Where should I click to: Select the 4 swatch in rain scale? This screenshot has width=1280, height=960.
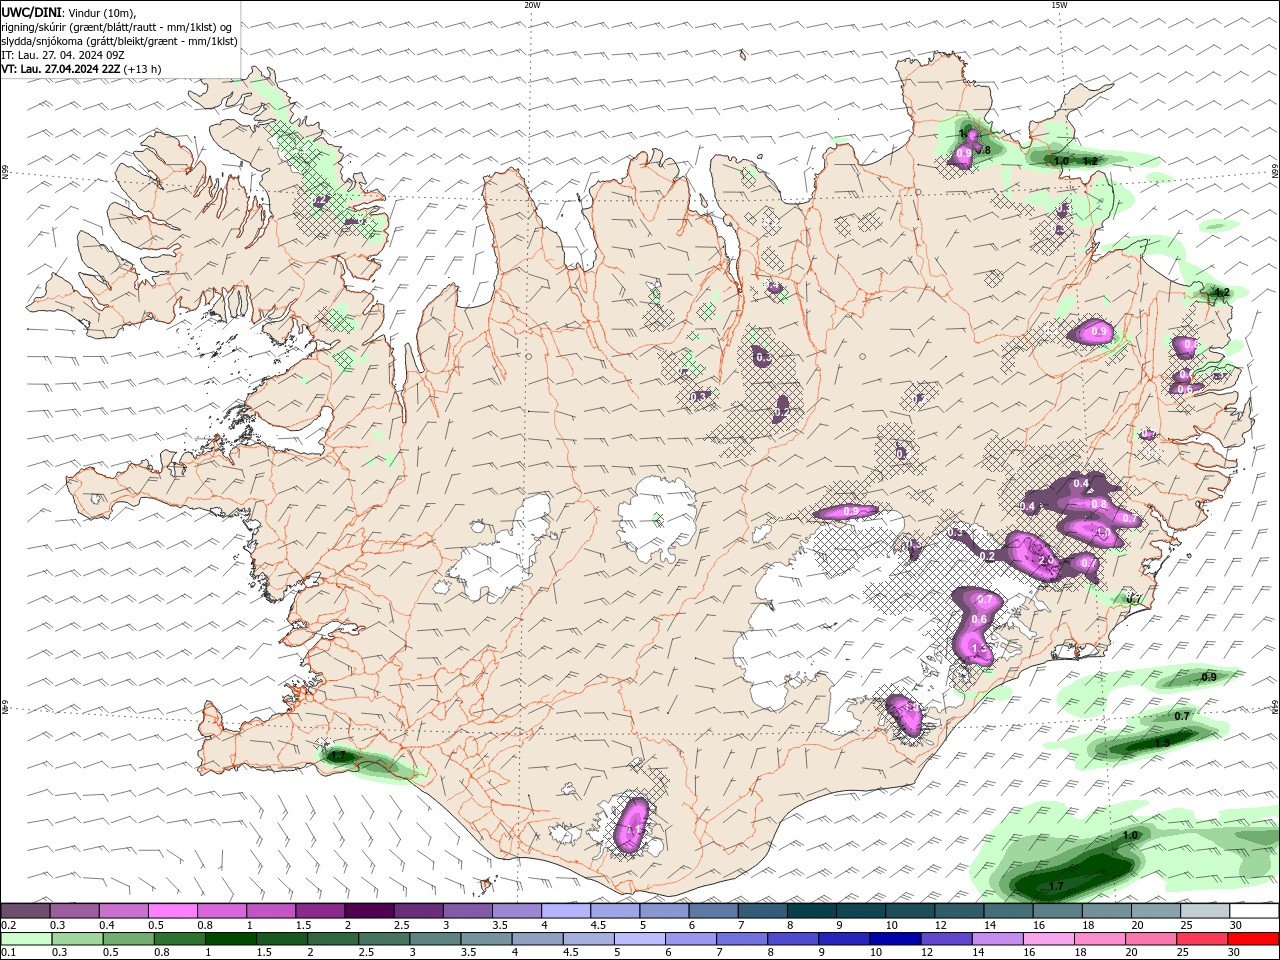(538, 938)
